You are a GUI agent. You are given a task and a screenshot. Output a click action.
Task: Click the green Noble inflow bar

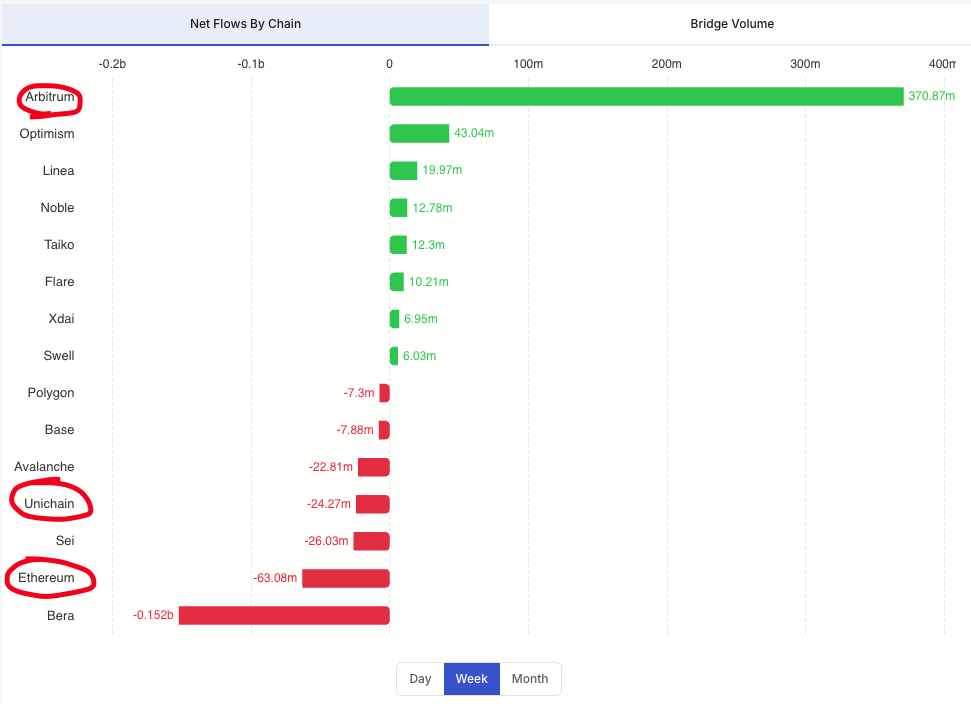click(398, 207)
